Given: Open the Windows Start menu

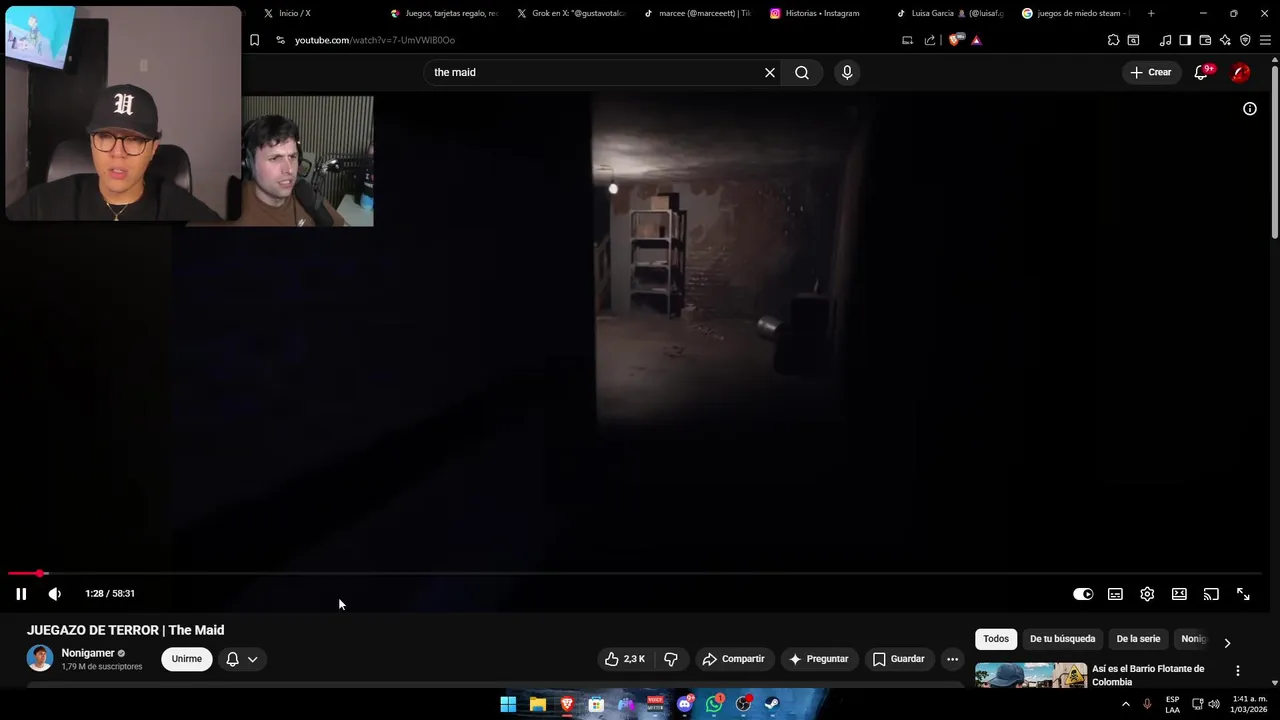Looking at the screenshot, I should pos(508,704).
